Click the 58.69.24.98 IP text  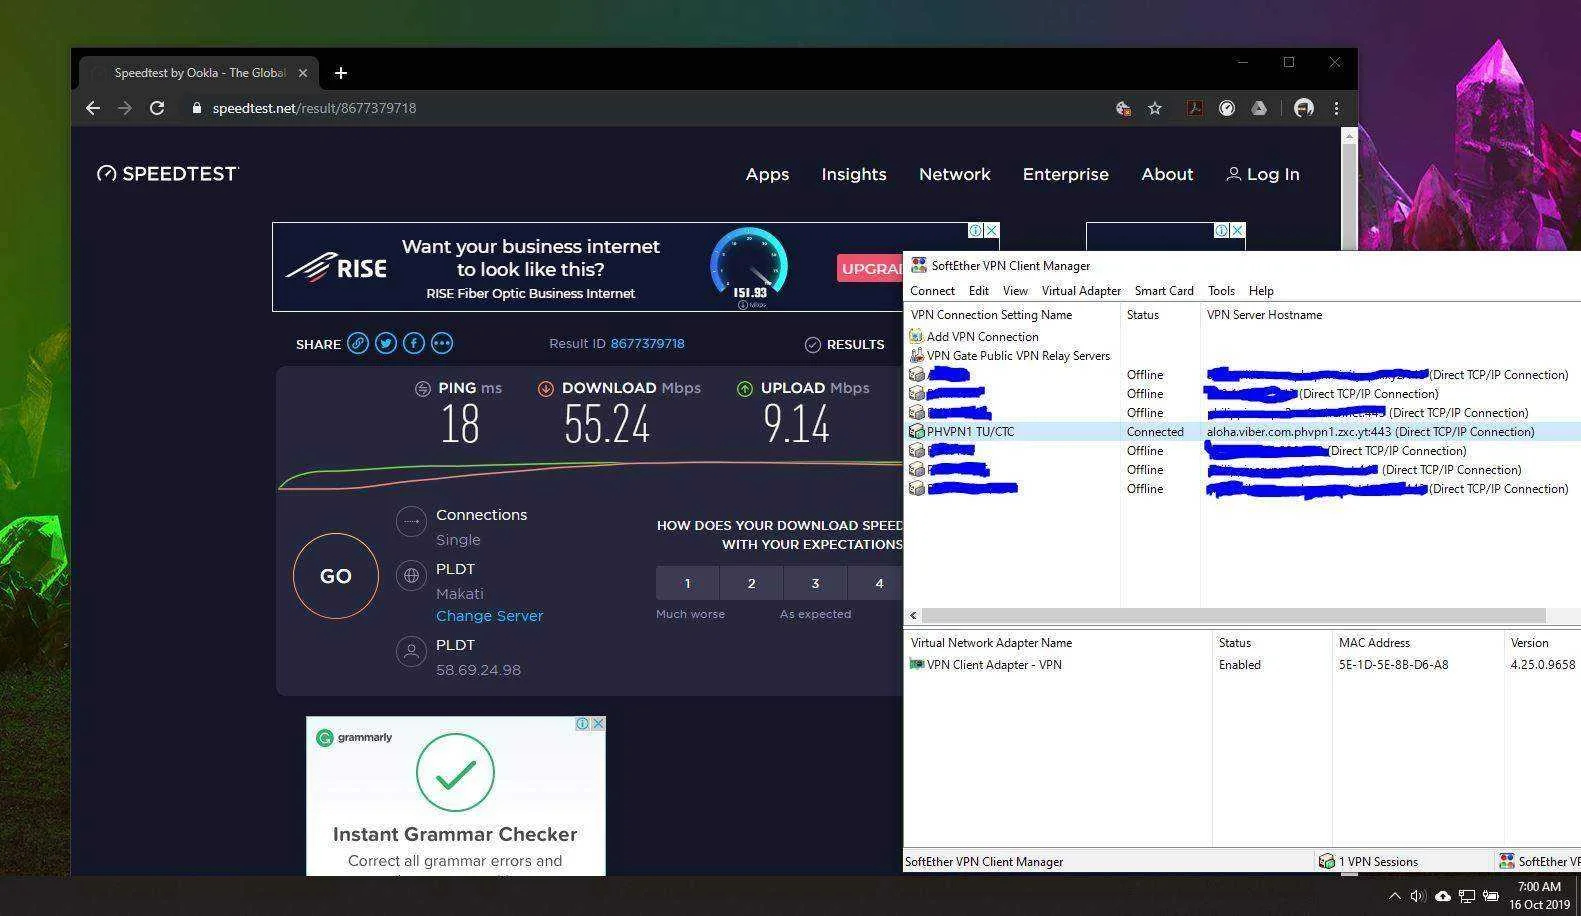pos(478,670)
